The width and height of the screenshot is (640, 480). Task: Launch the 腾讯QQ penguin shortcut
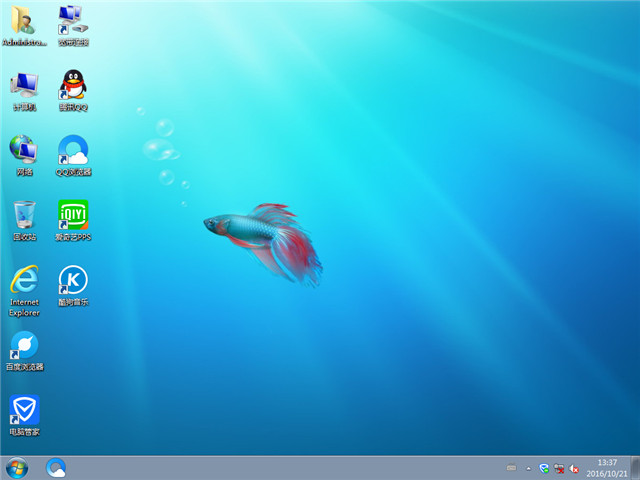73,91
